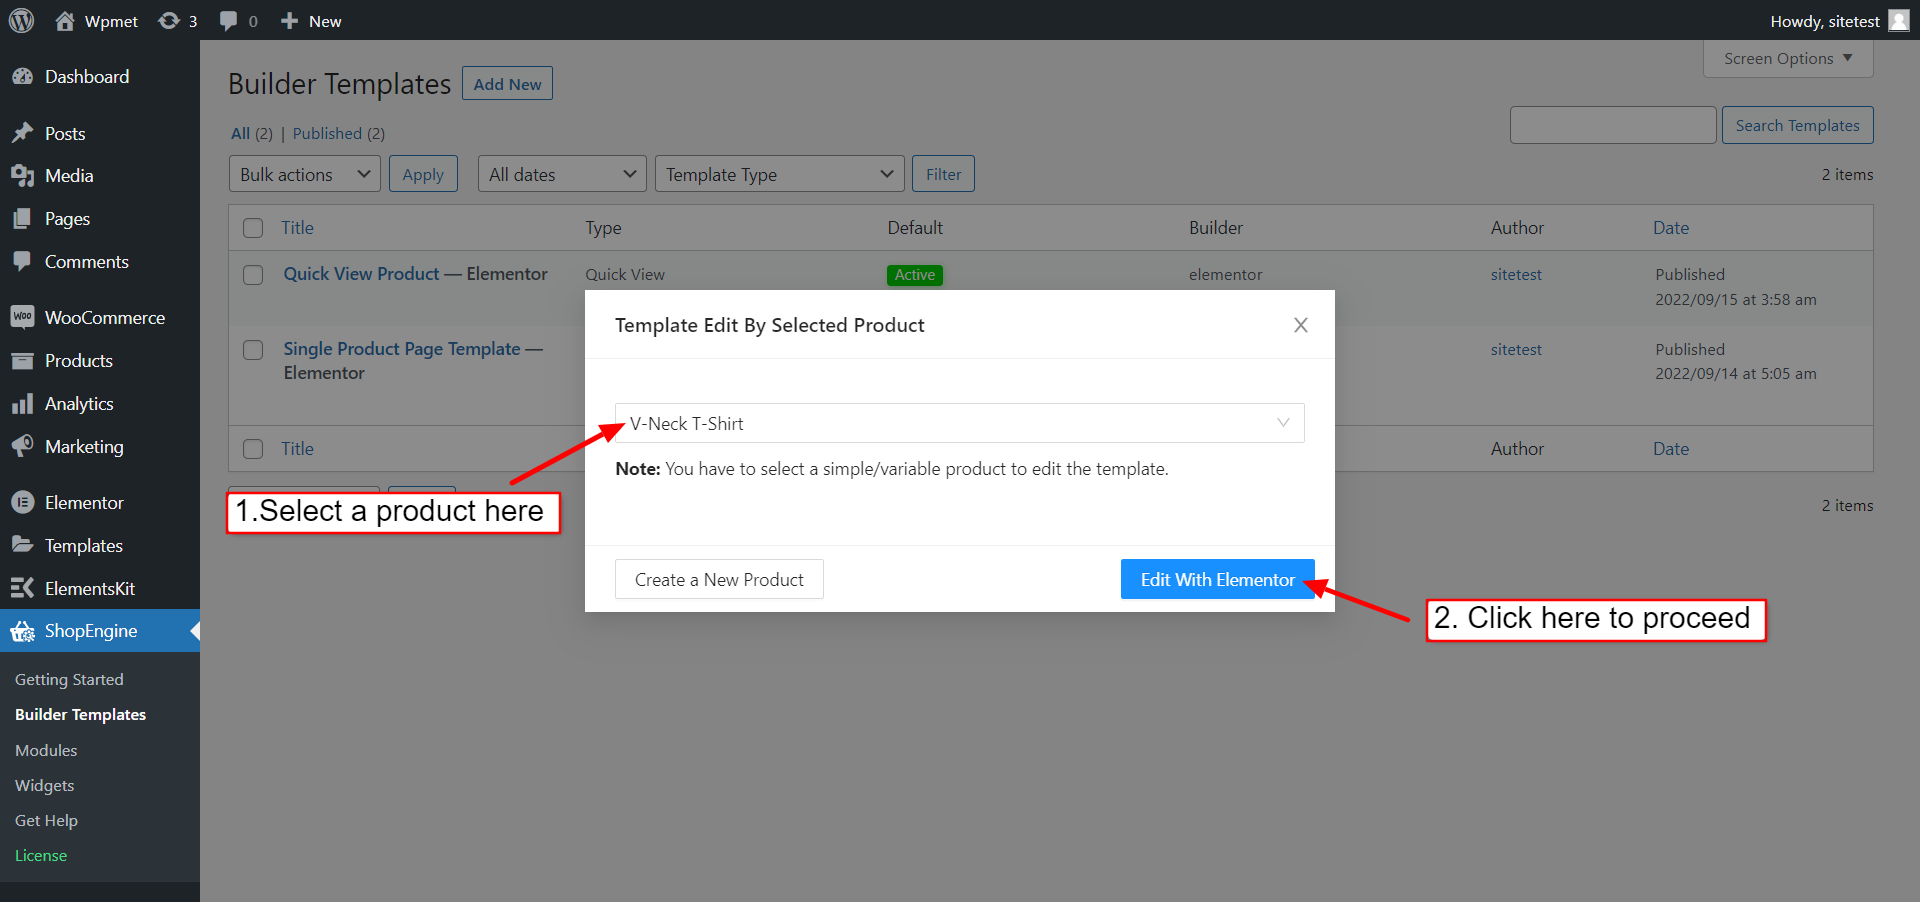
Task: Toggle the select-all checkbox in table header
Action: [253, 227]
